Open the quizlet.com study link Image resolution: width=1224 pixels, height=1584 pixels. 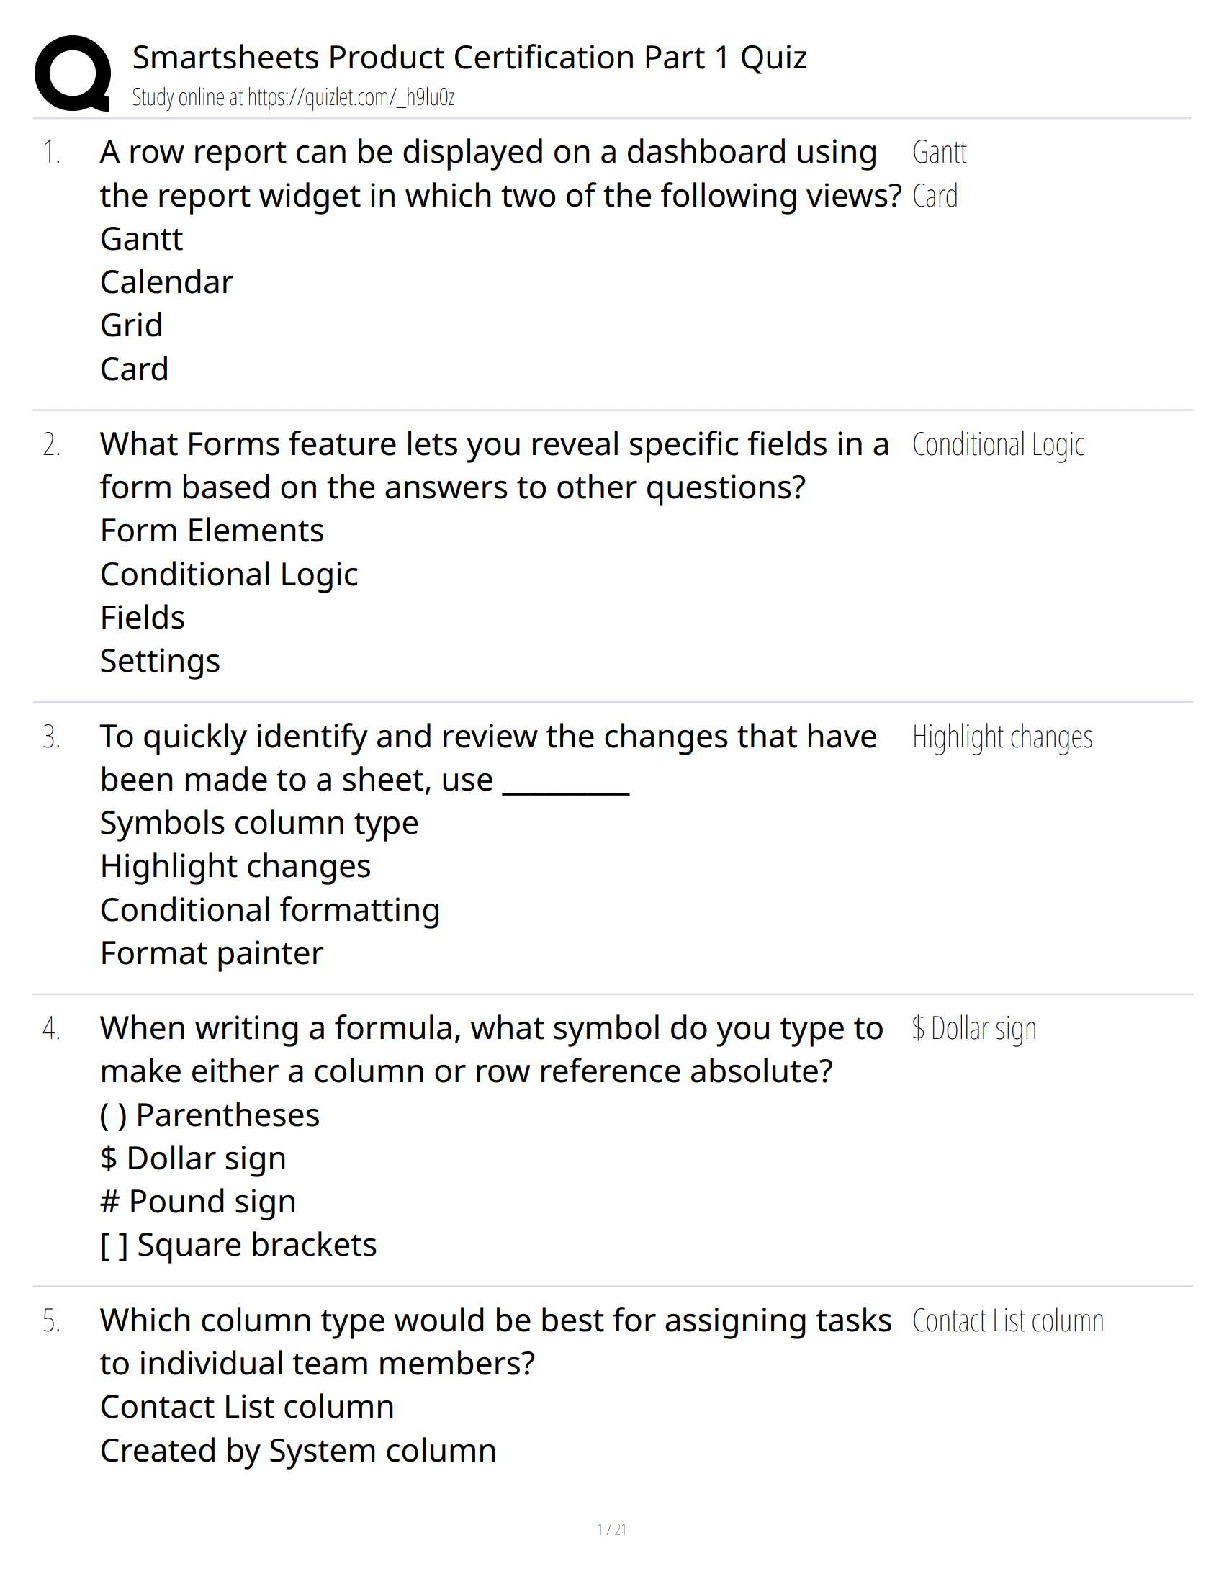pos(293,98)
